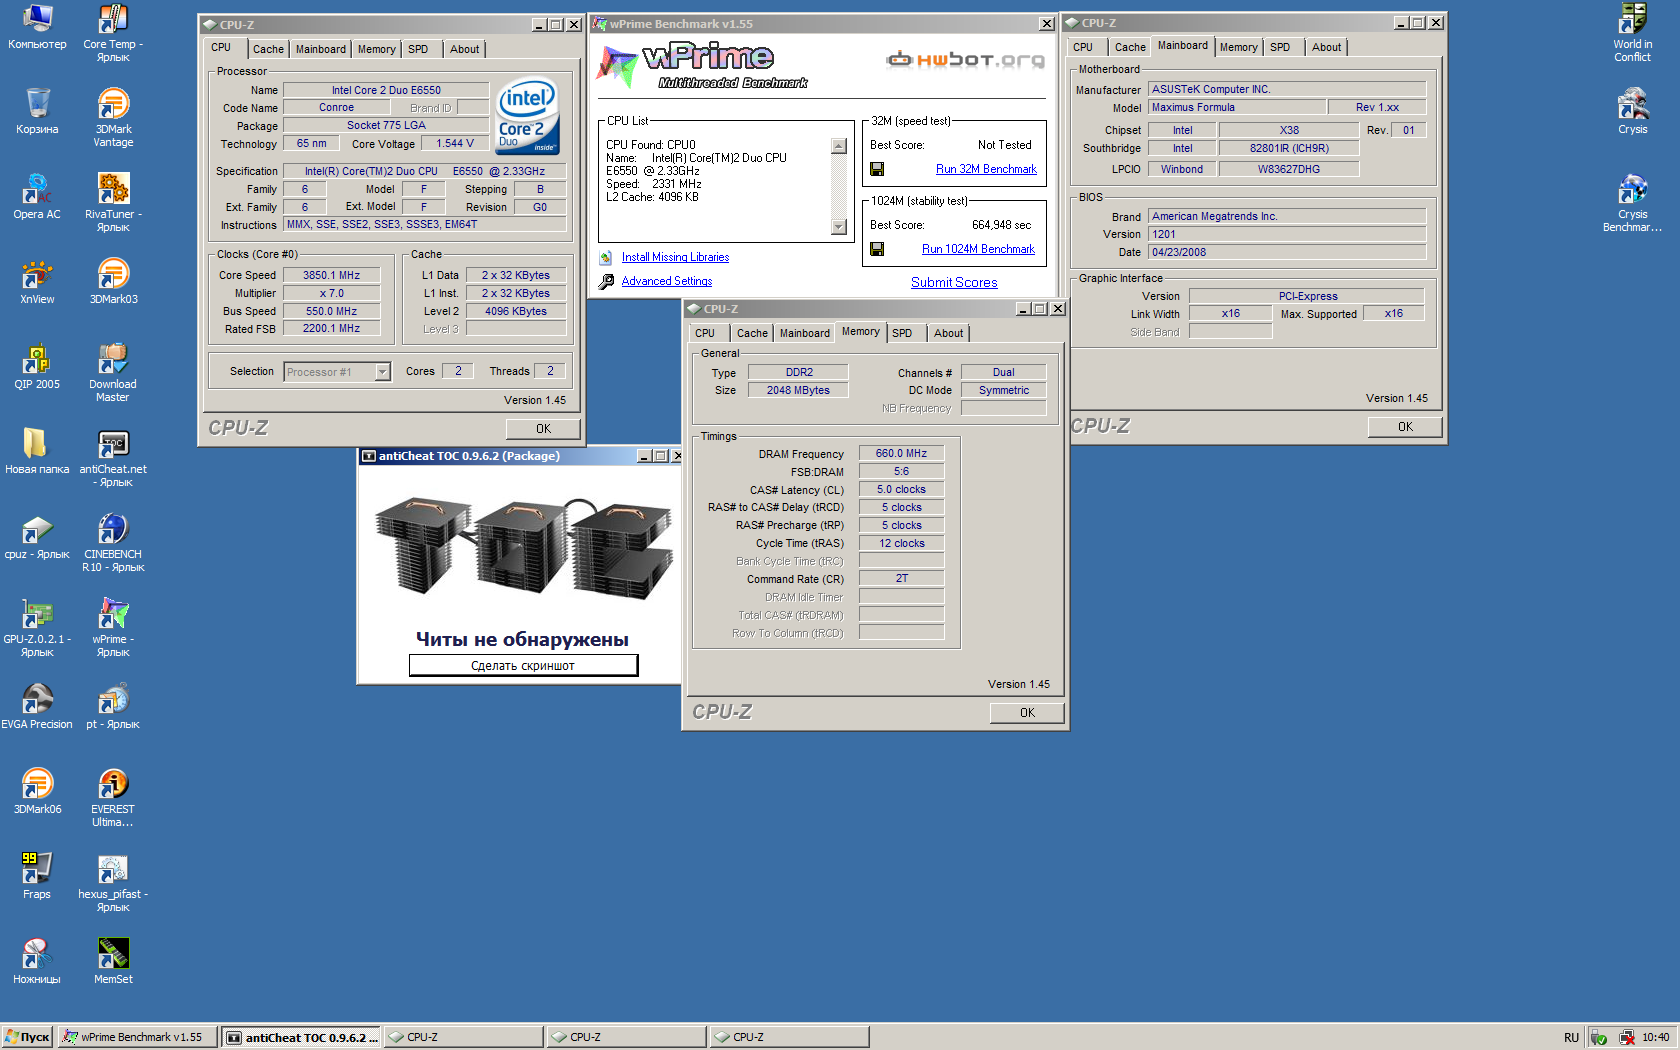Click the Сделать скриншот button

(523, 666)
